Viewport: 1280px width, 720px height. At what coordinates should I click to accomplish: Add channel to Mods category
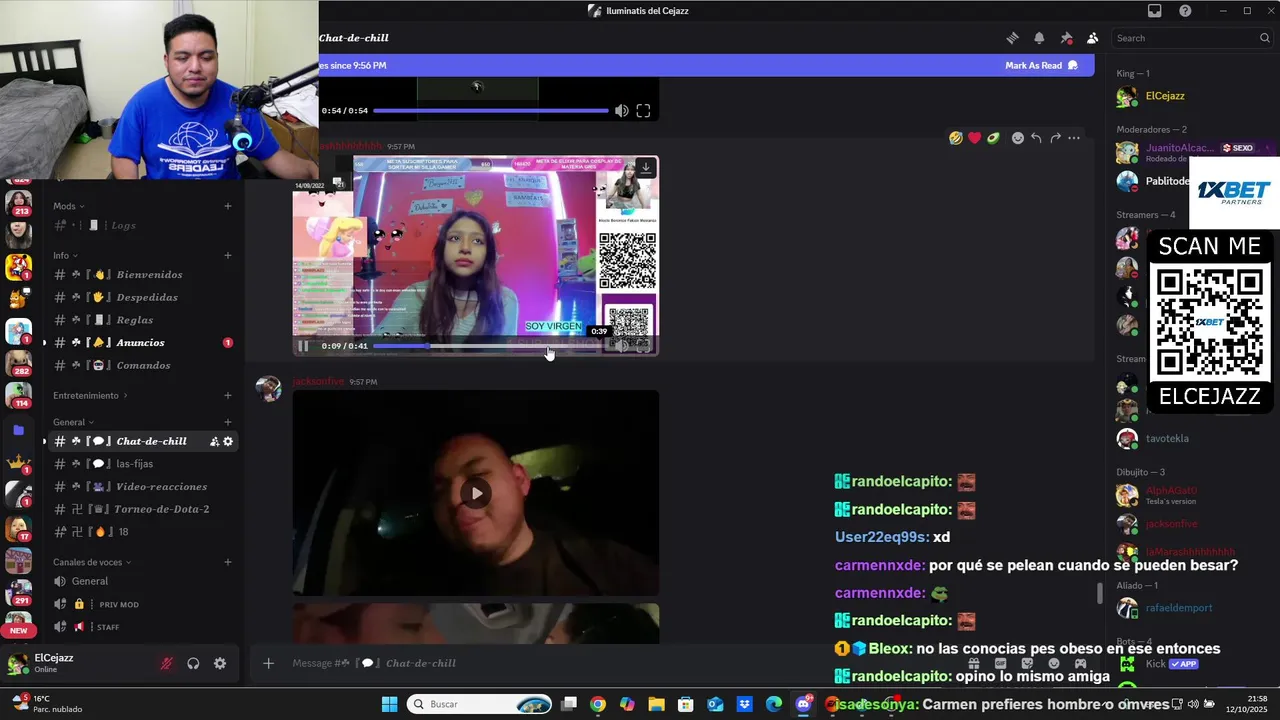[x=228, y=206]
